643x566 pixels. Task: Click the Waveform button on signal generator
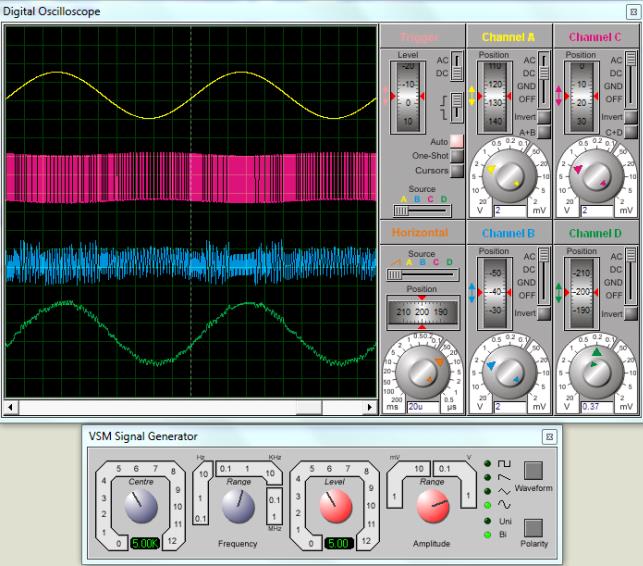tap(533, 468)
